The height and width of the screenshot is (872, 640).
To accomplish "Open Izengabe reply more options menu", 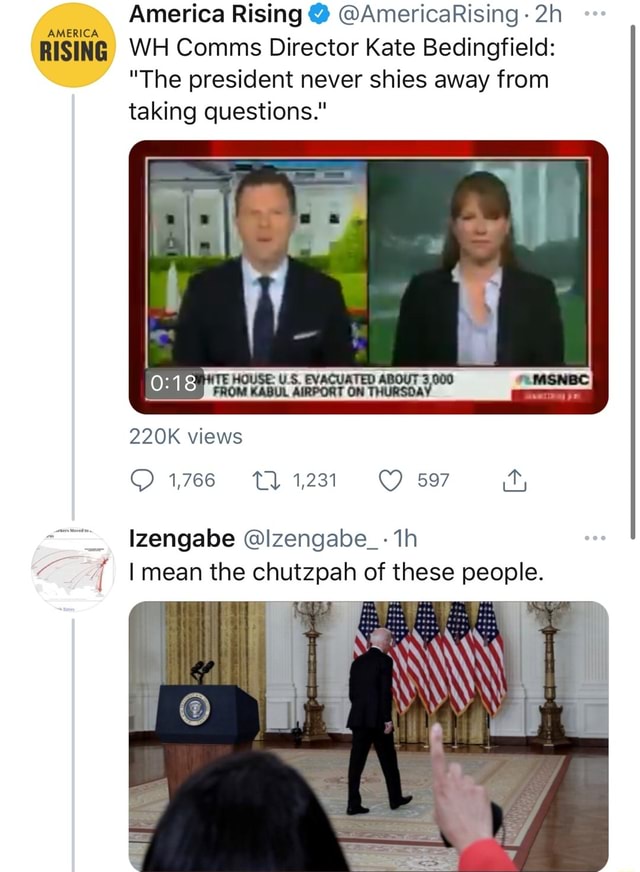I will (x=593, y=538).
